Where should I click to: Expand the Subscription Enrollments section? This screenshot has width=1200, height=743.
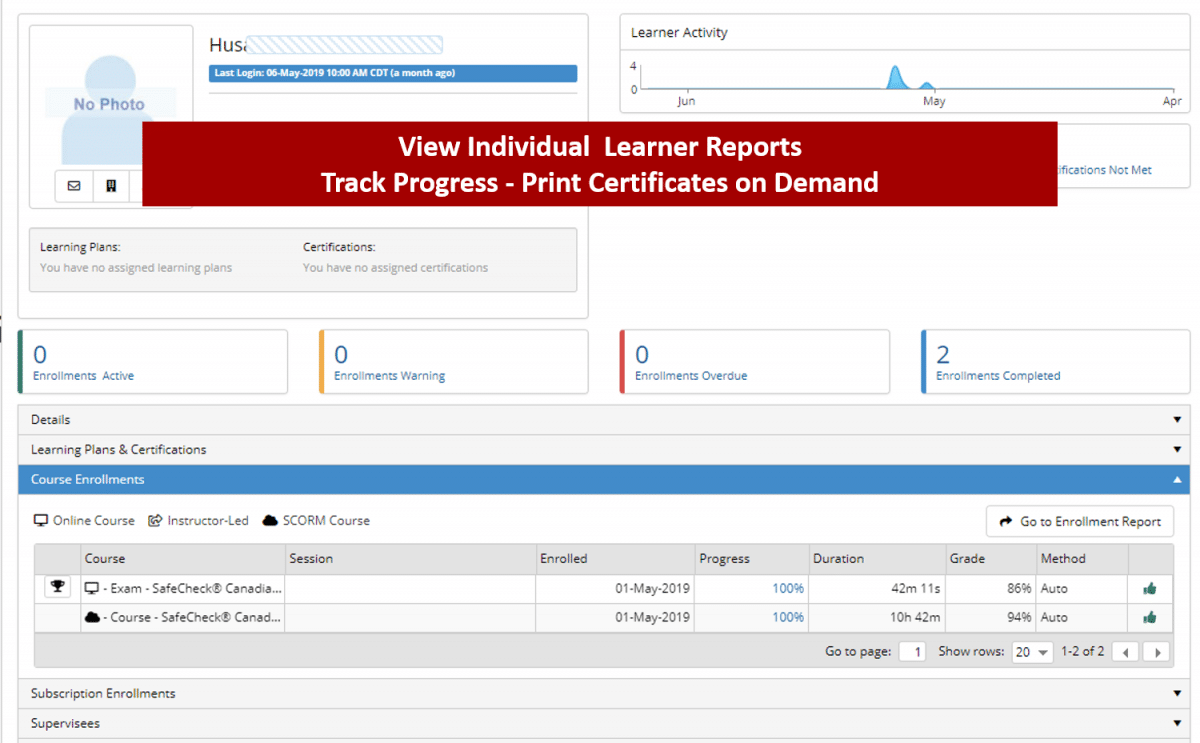click(x=600, y=693)
